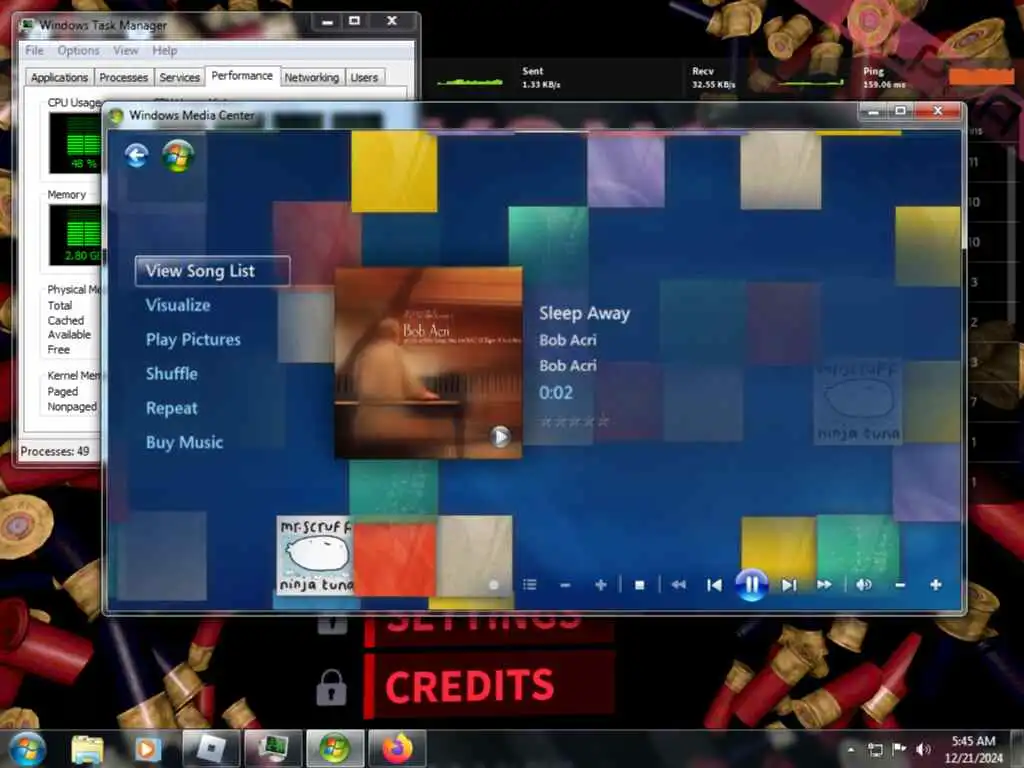1024x768 pixels.
Task: Switch to Processes tab in Task Manager
Action: click(x=123, y=77)
